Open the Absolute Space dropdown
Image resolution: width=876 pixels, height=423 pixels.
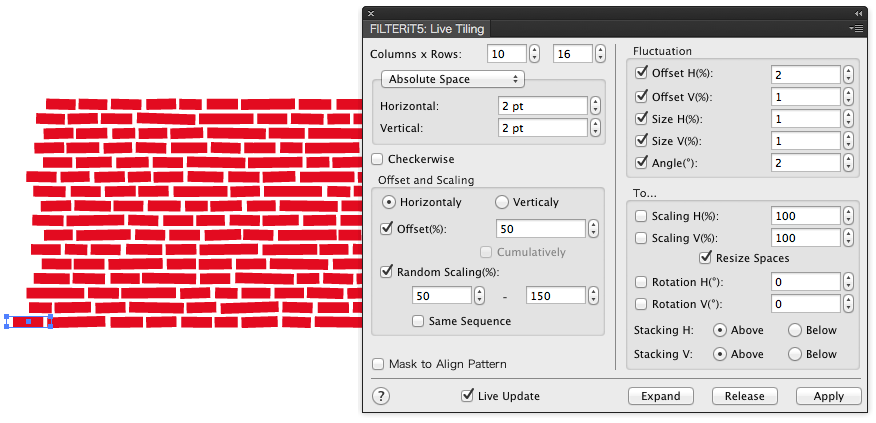(x=453, y=79)
